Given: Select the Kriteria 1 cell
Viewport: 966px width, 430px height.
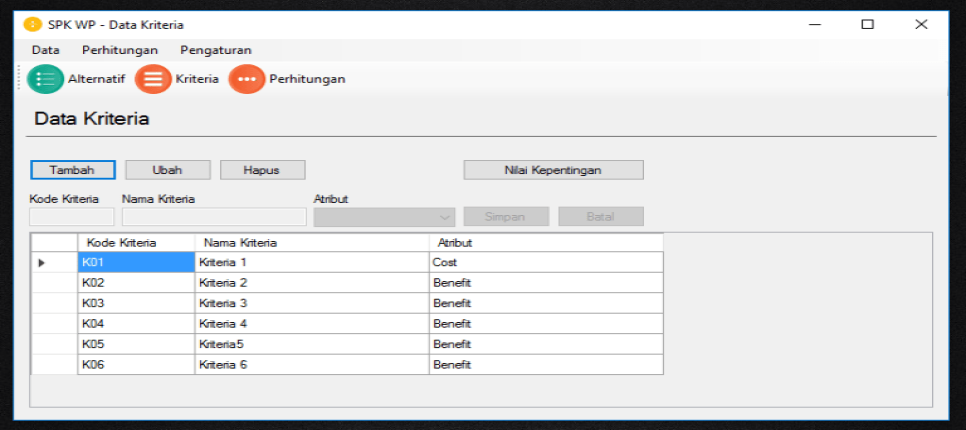Looking at the screenshot, I should click(312, 262).
